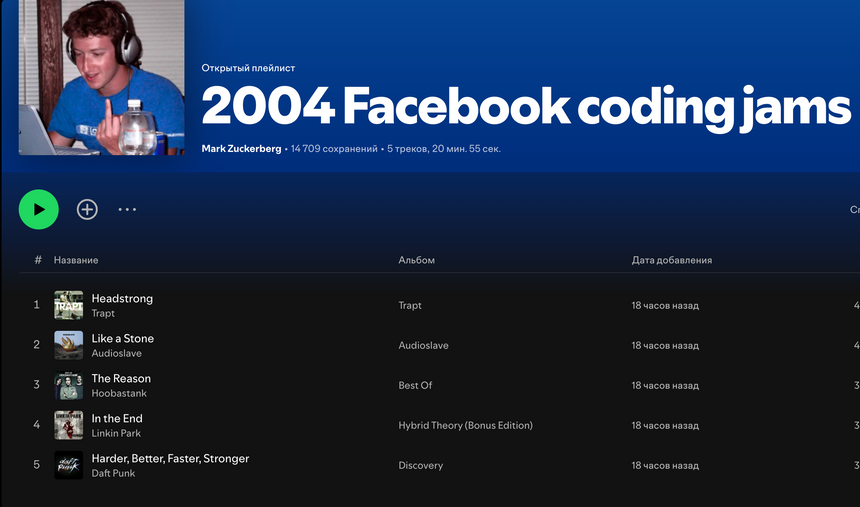Click the Daft Punk Discovery cover thumbnail
The width and height of the screenshot is (860, 507).
(x=69, y=465)
